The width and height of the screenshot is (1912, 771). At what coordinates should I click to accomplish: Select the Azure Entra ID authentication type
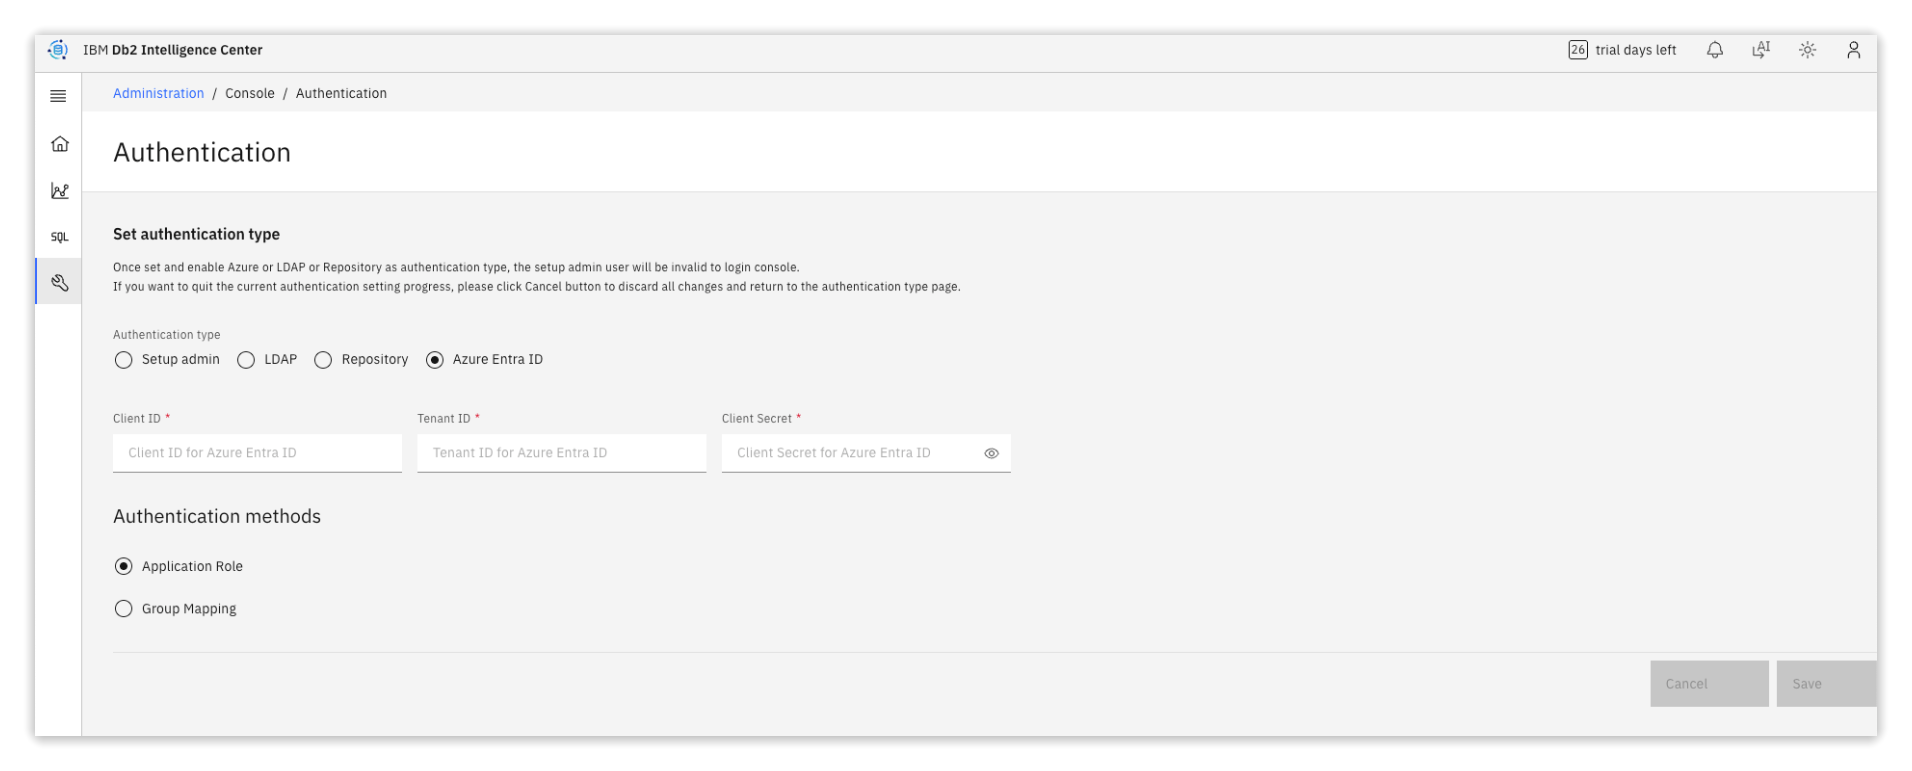[x=434, y=360]
